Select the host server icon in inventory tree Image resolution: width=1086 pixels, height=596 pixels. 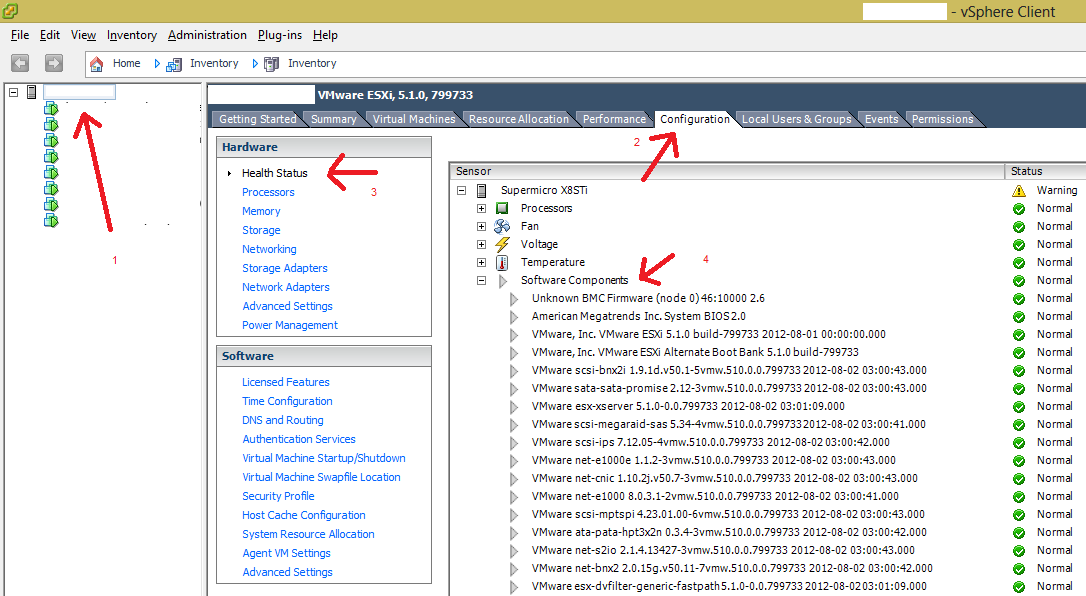(x=31, y=91)
